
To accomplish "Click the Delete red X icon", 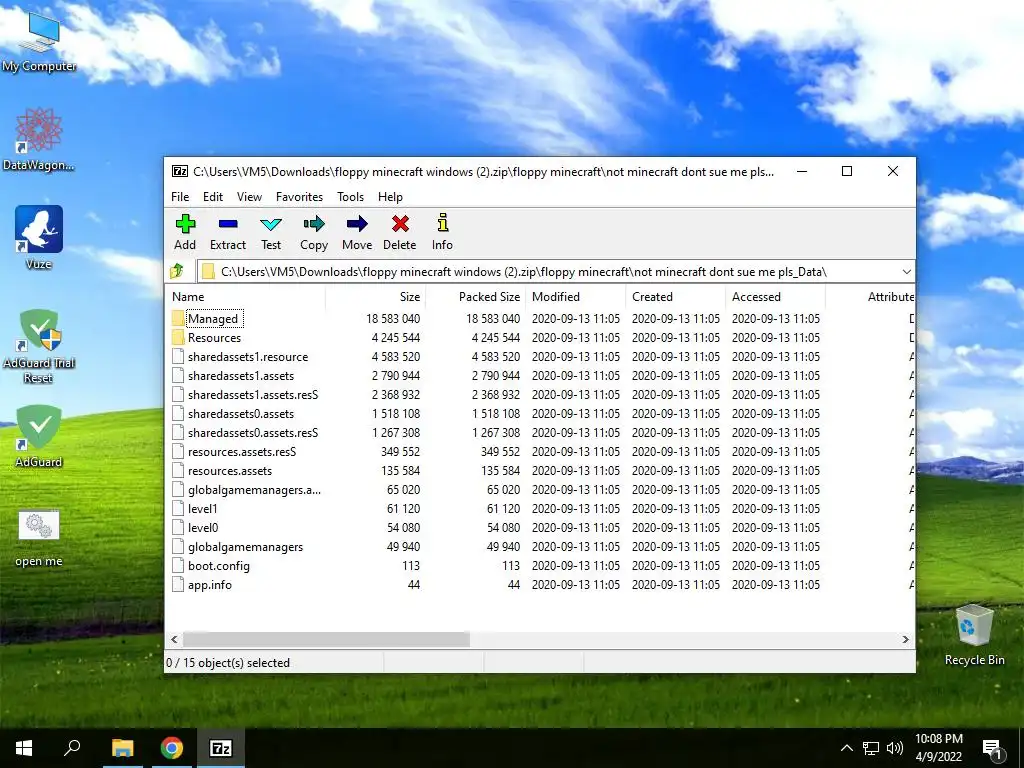I will pos(400,224).
